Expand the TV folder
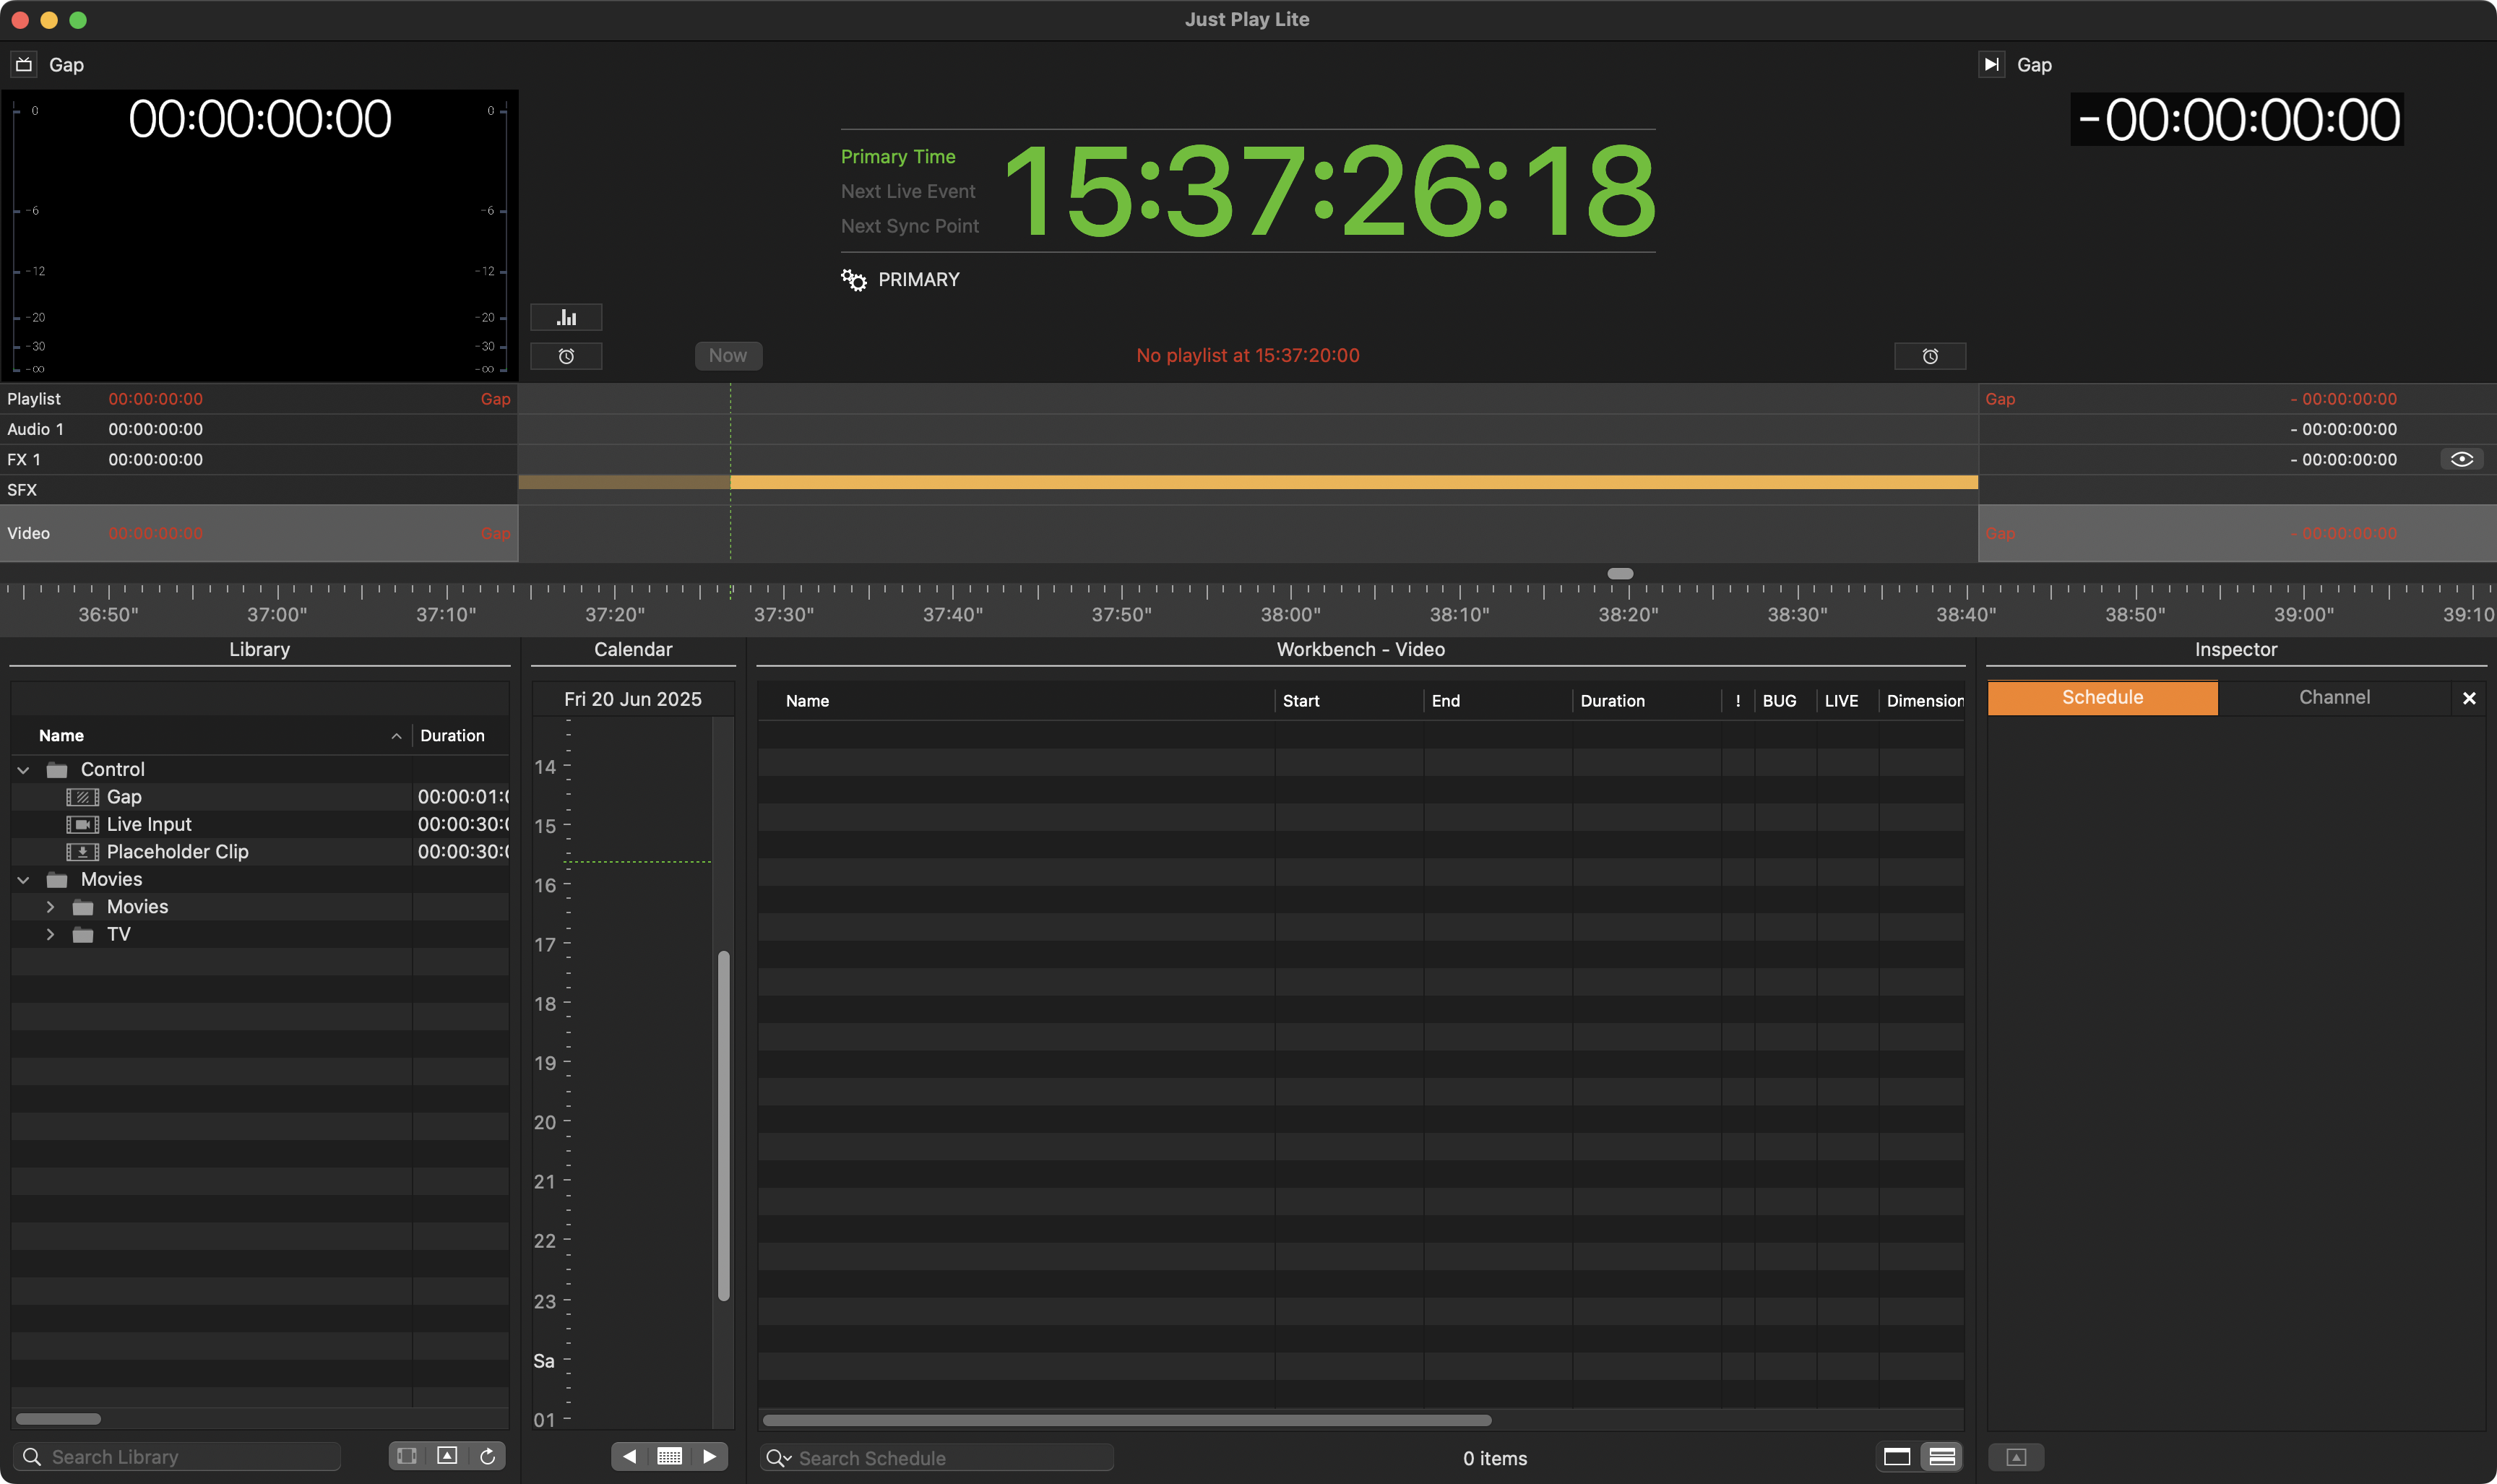Screen dimensions: 2497x1484 coord(50,935)
